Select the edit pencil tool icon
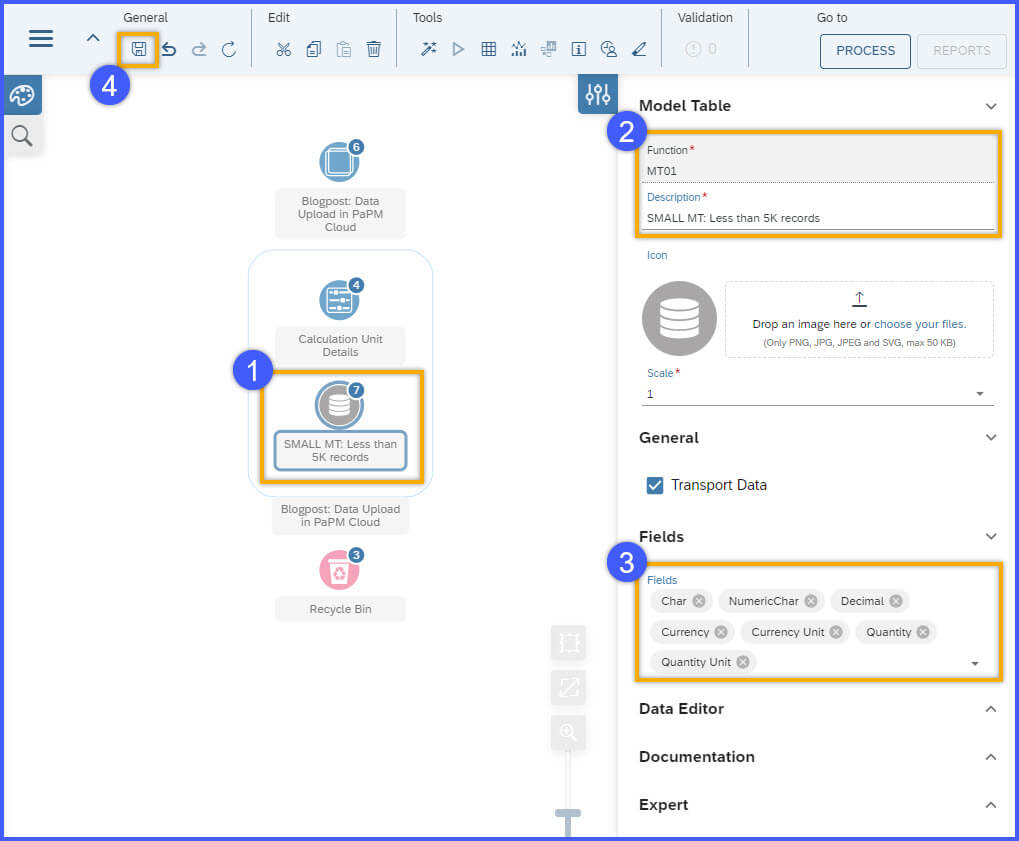1019x841 pixels. pos(639,49)
